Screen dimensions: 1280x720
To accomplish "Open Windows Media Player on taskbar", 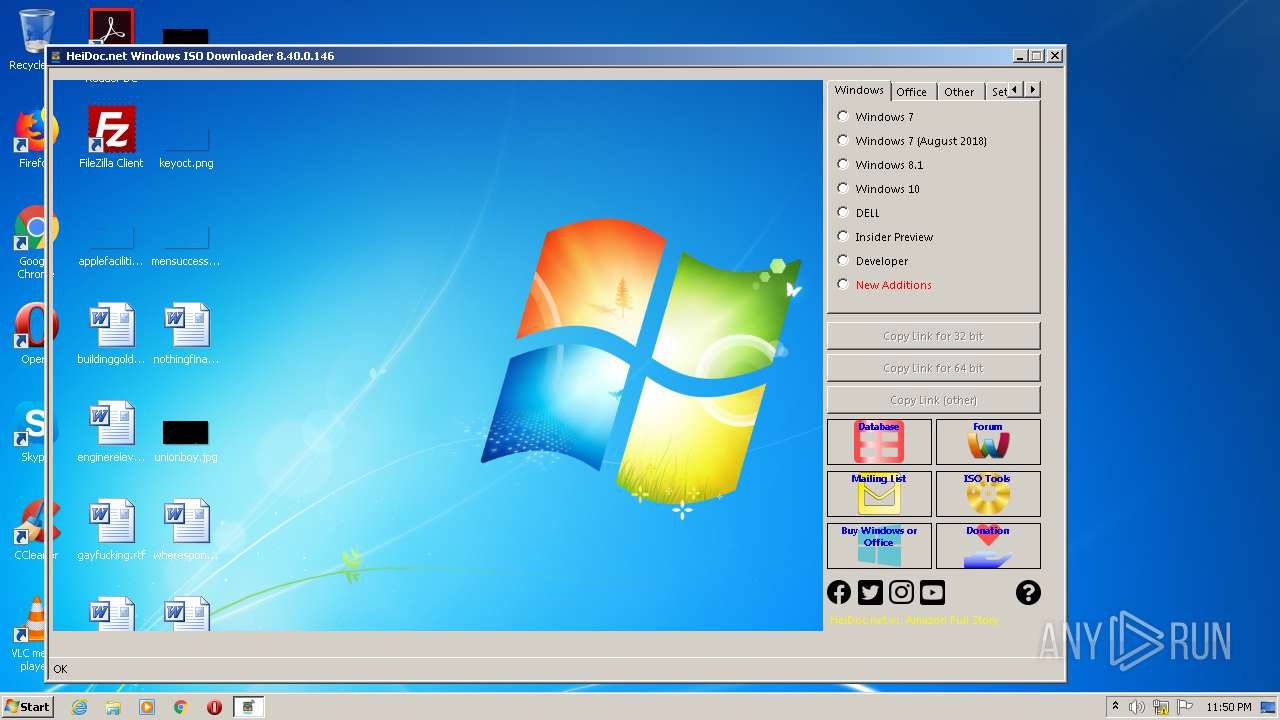I will (x=147, y=707).
